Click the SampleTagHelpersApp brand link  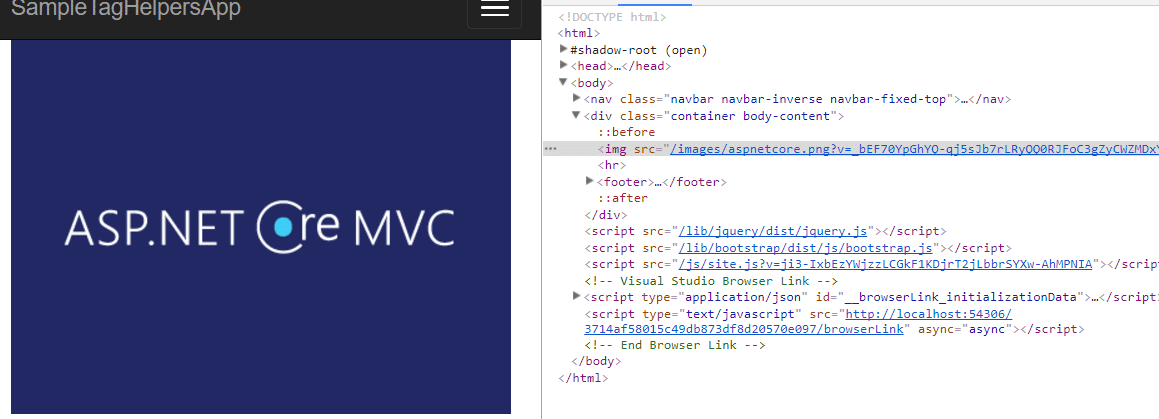[x=126, y=9]
